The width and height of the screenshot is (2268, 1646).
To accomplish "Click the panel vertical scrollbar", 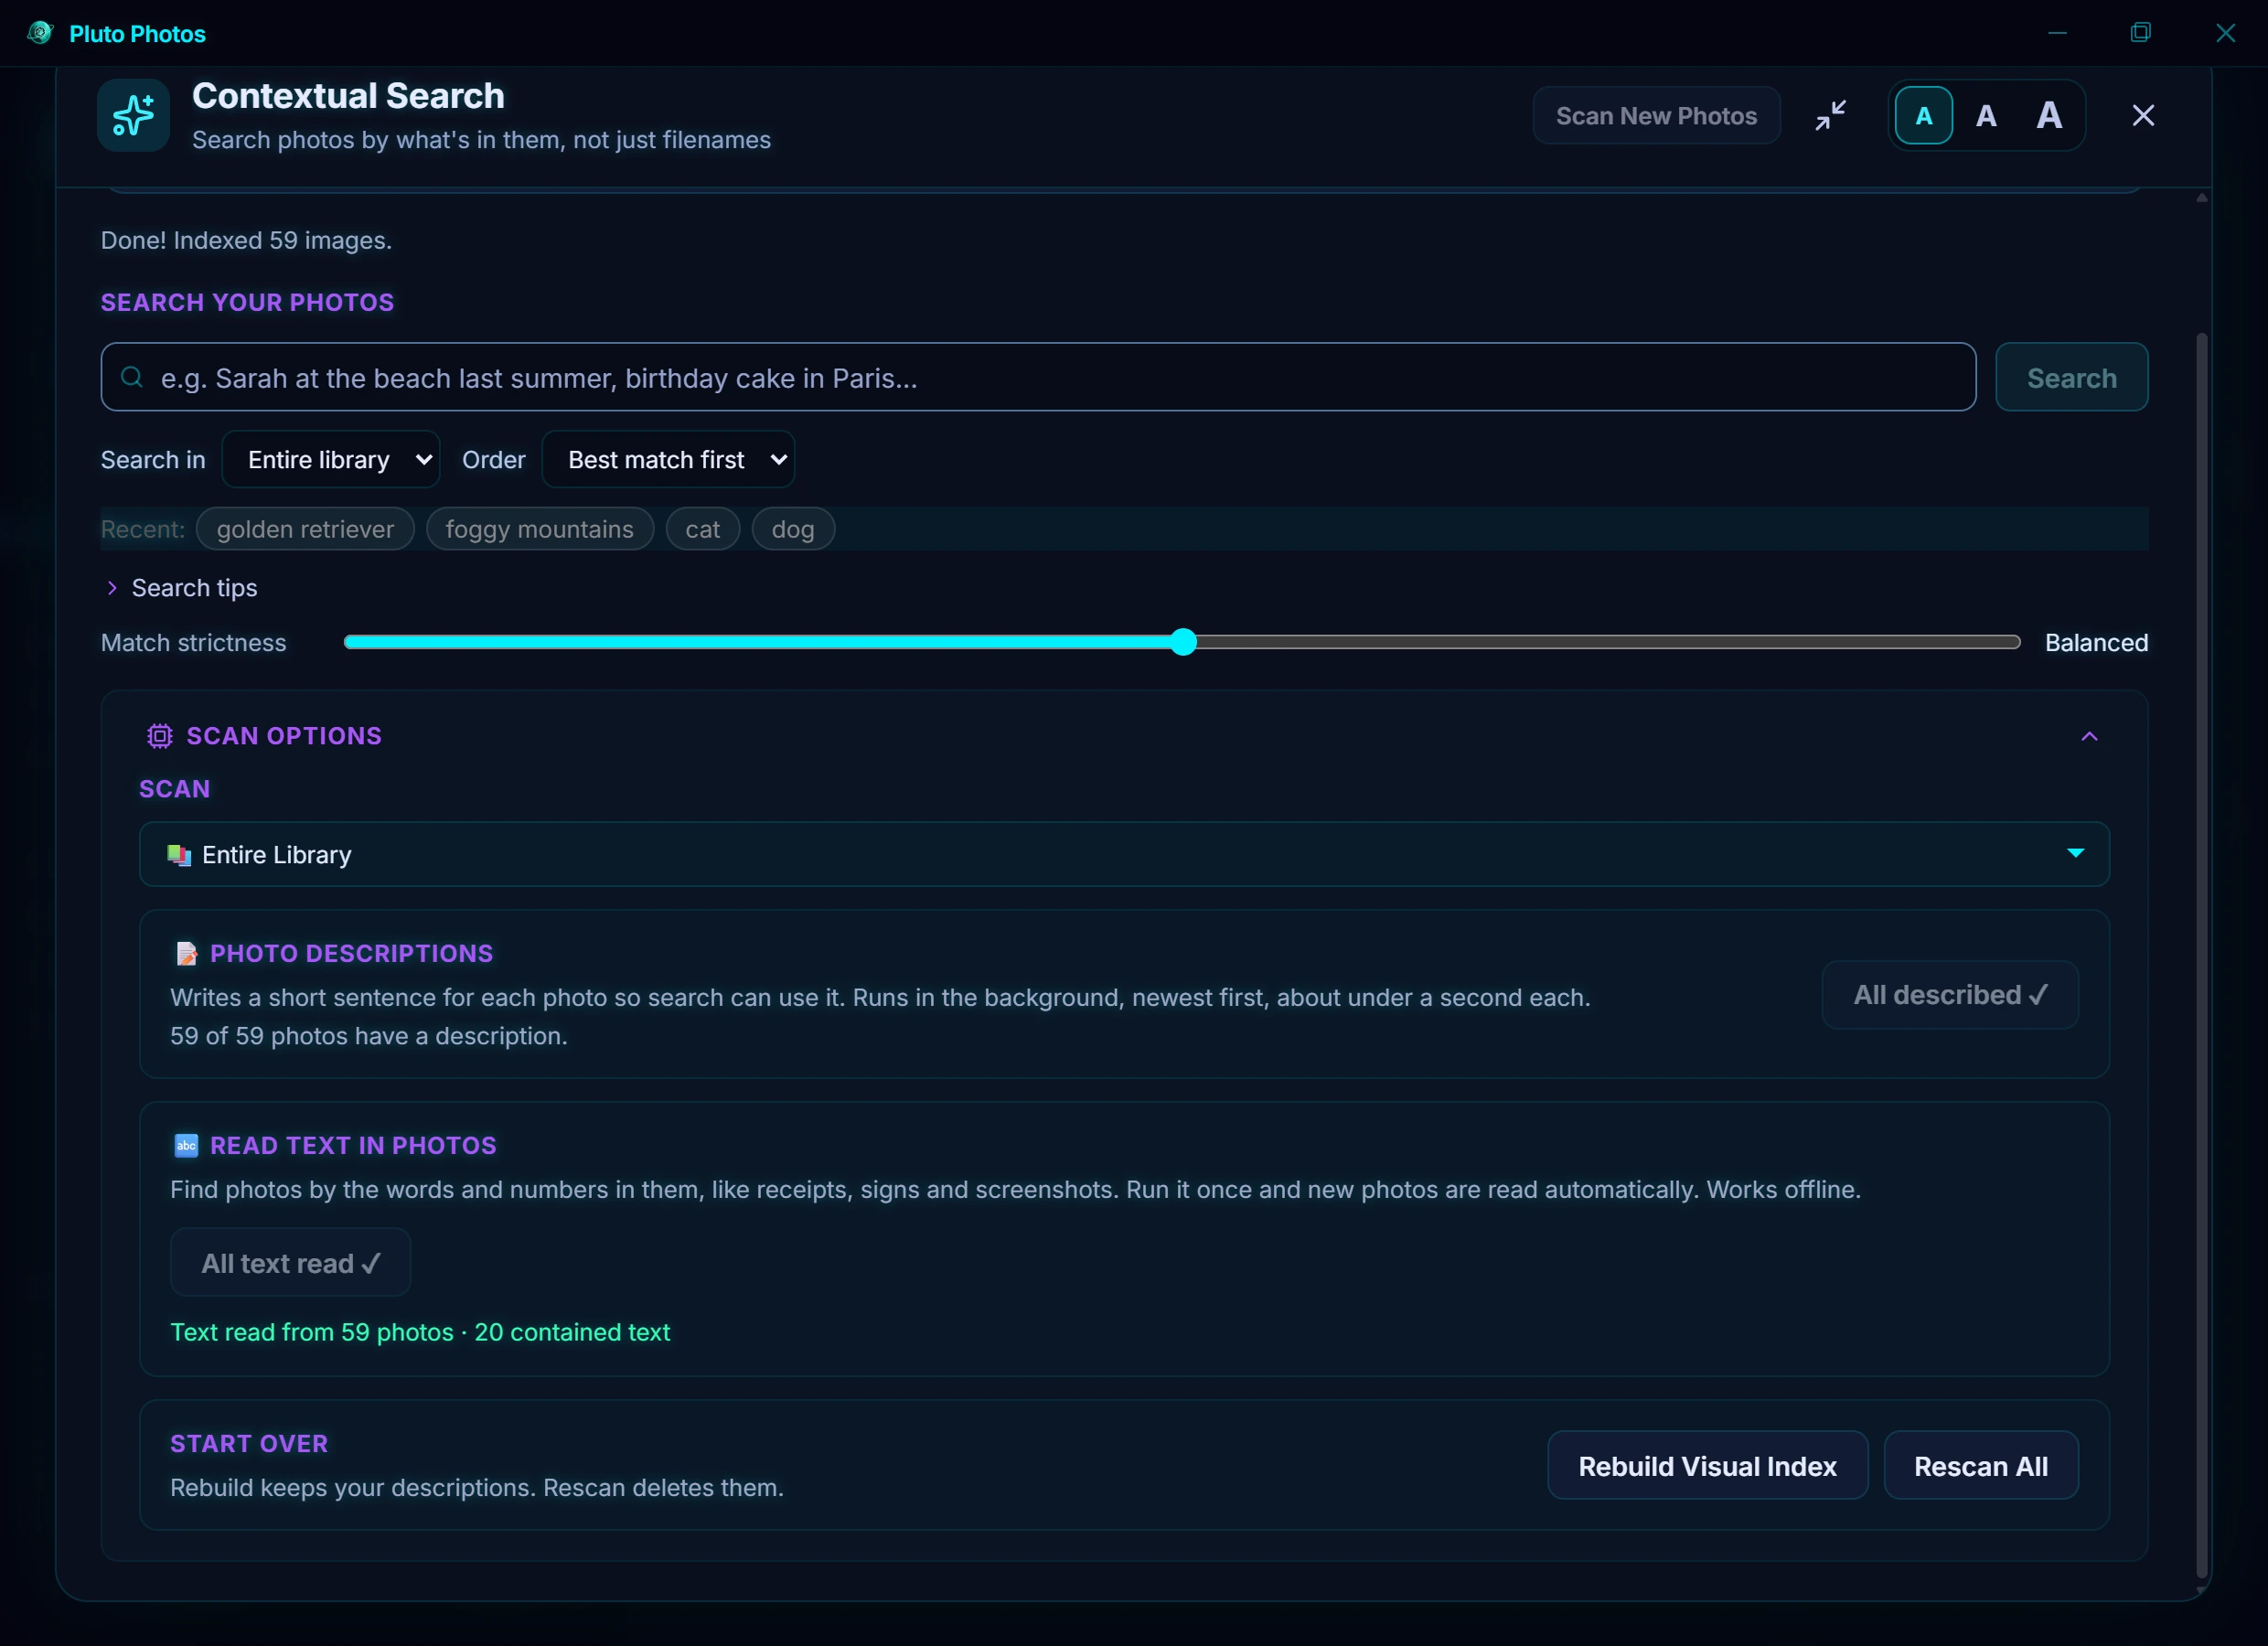I will click(2200, 955).
